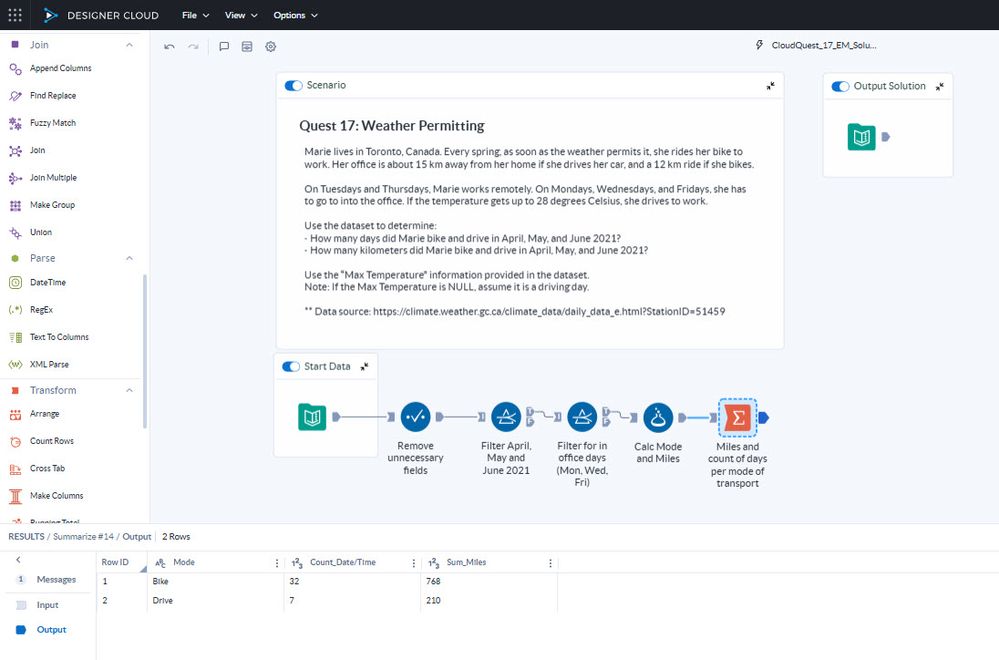Click the CloudQuest_17_EM_Solu workflow name

pos(823,45)
